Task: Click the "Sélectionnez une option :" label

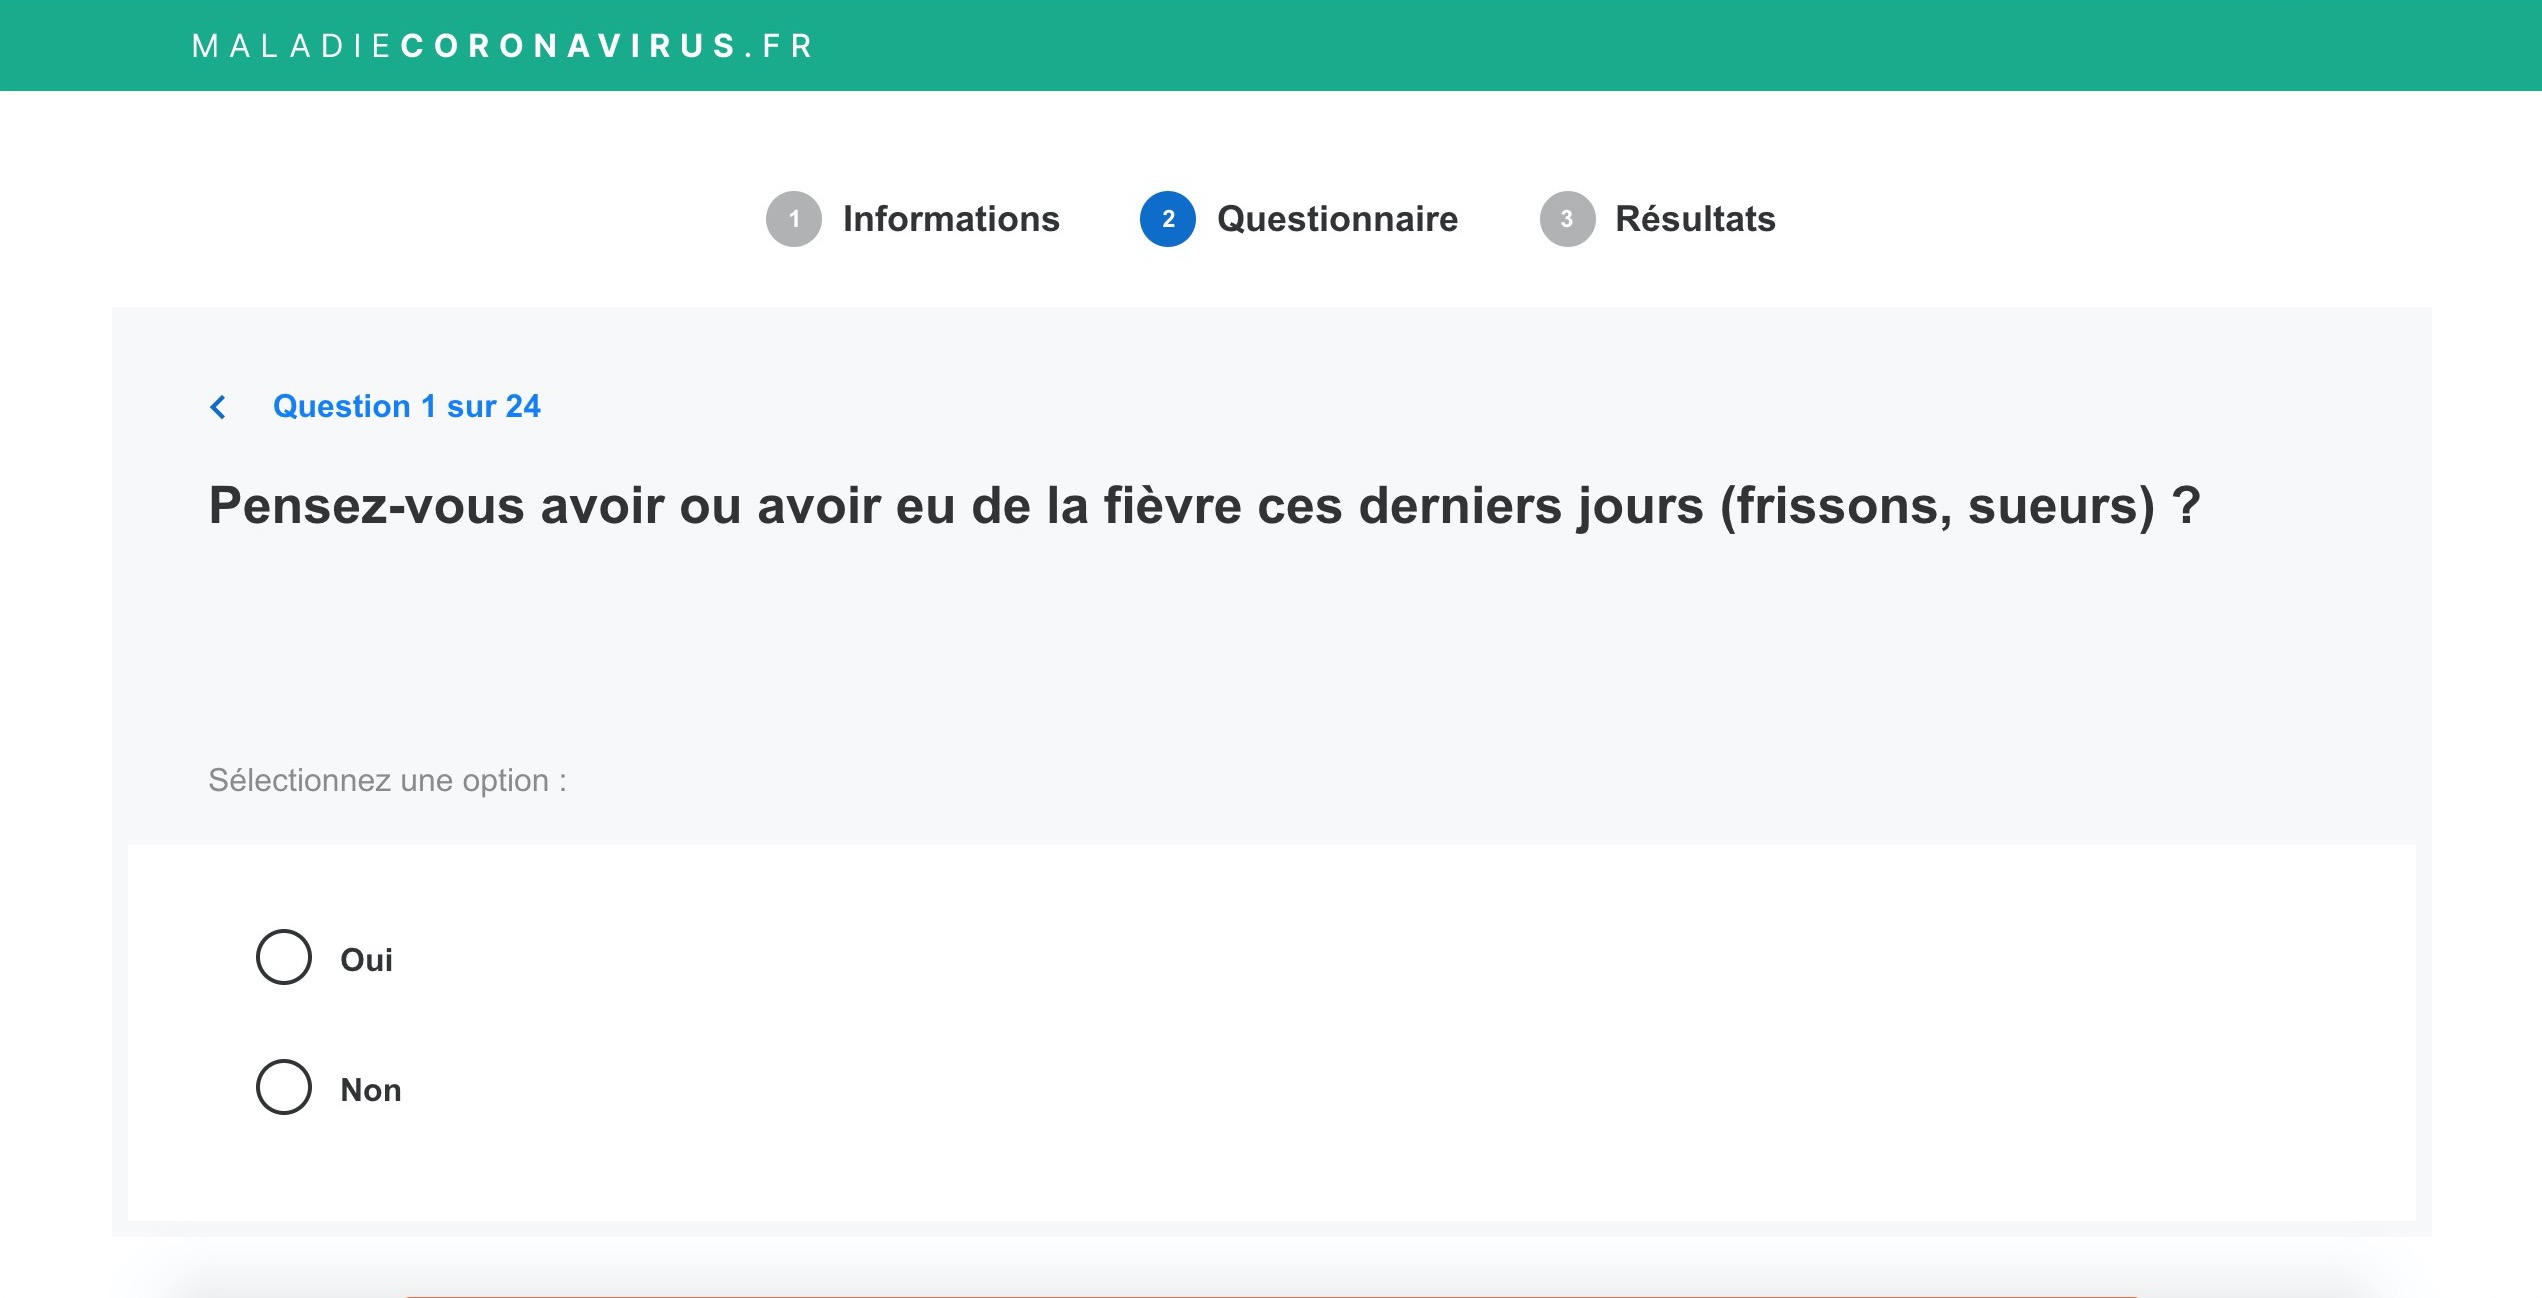Action: 387,780
